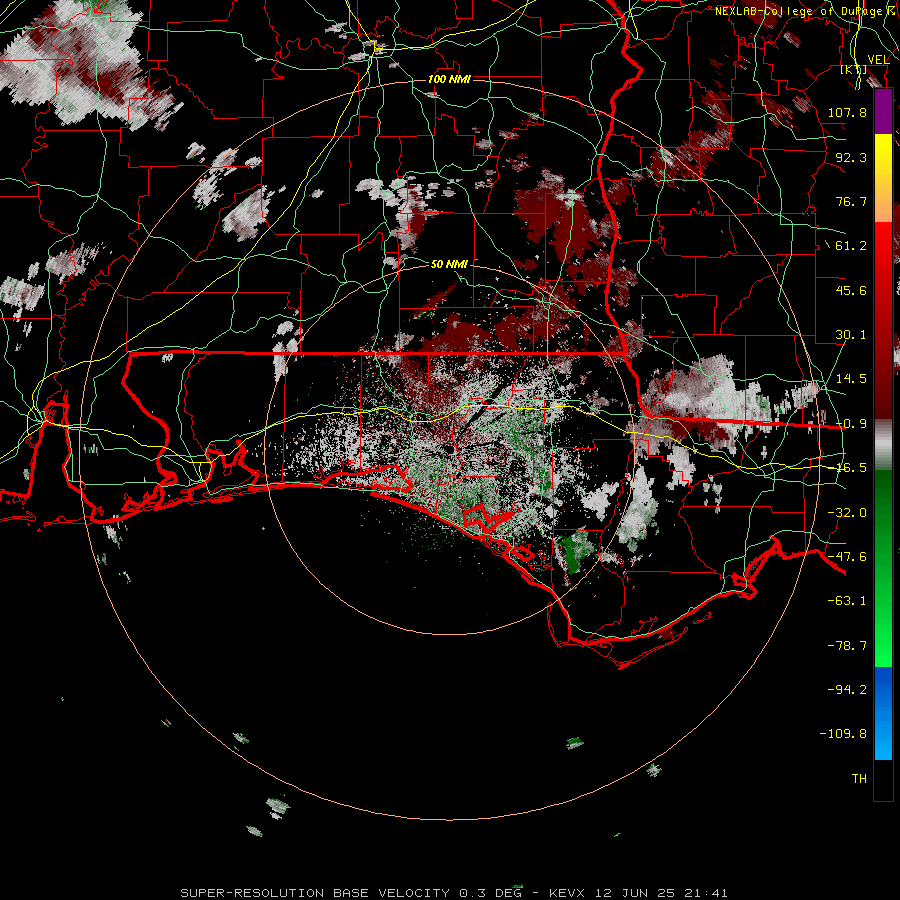Select the 76.7 velocity scale value
Screen dimensions: 900x900
(x=851, y=201)
